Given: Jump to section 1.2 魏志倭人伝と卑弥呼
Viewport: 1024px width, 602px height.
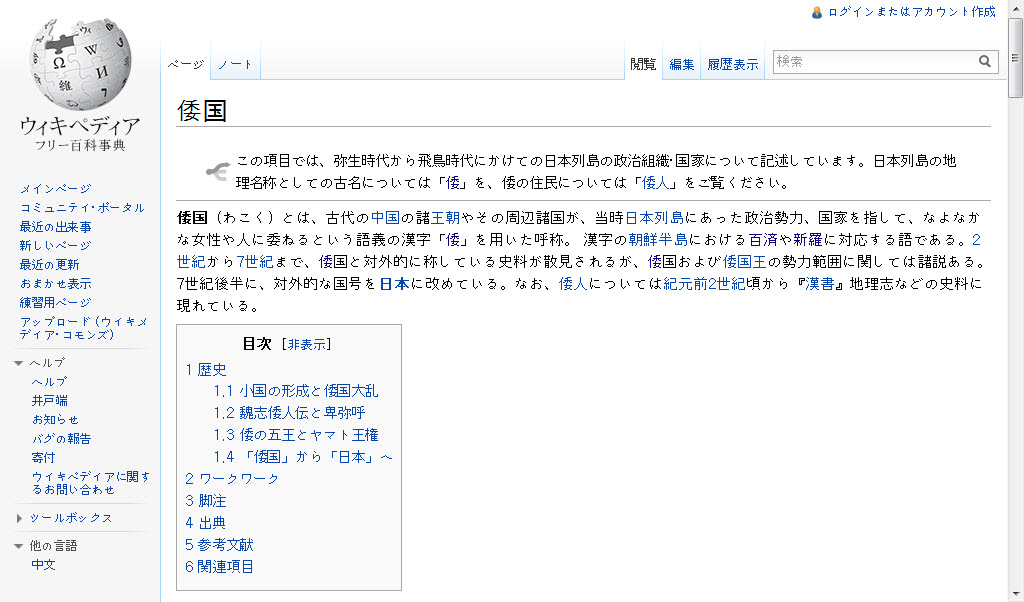Looking at the screenshot, I should pyautogui.click(x=289, y=413).
